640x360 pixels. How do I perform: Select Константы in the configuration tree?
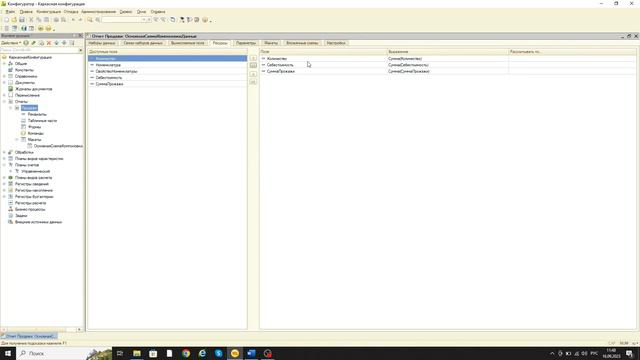[x=24, y=70]
